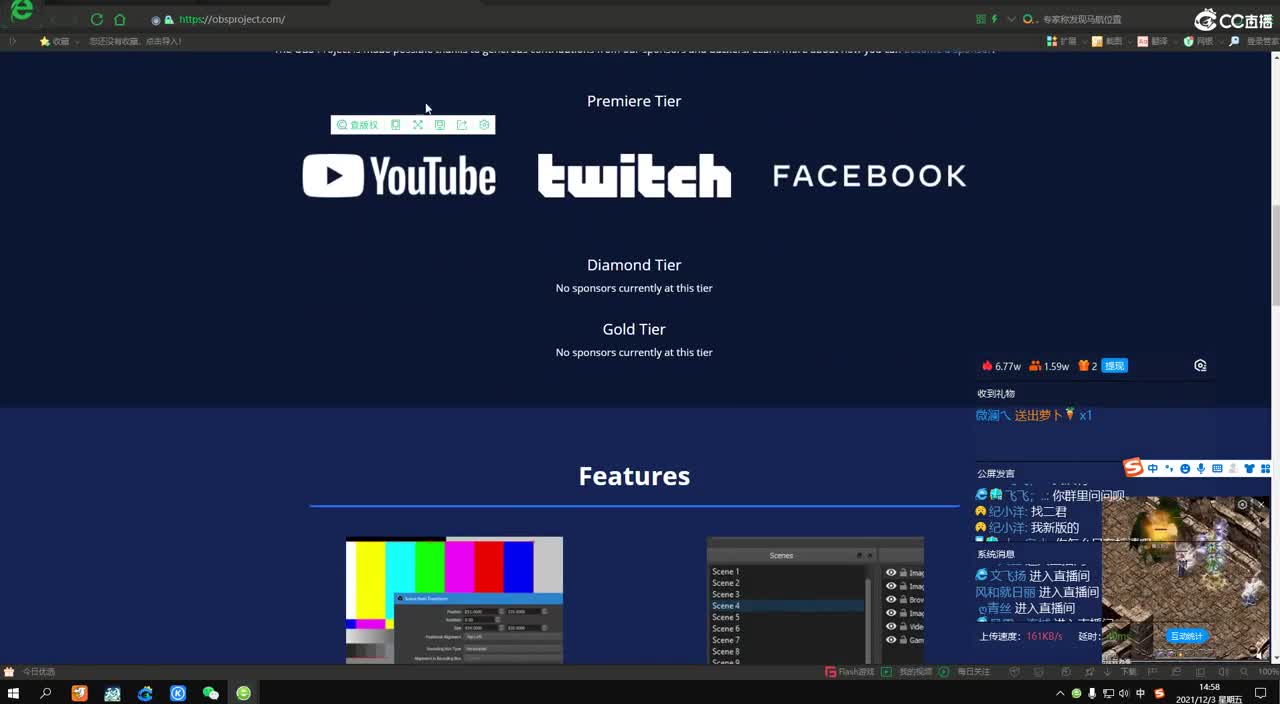
Task: Open the 扩展 extensions button
Action: (x=1062, y=41)
